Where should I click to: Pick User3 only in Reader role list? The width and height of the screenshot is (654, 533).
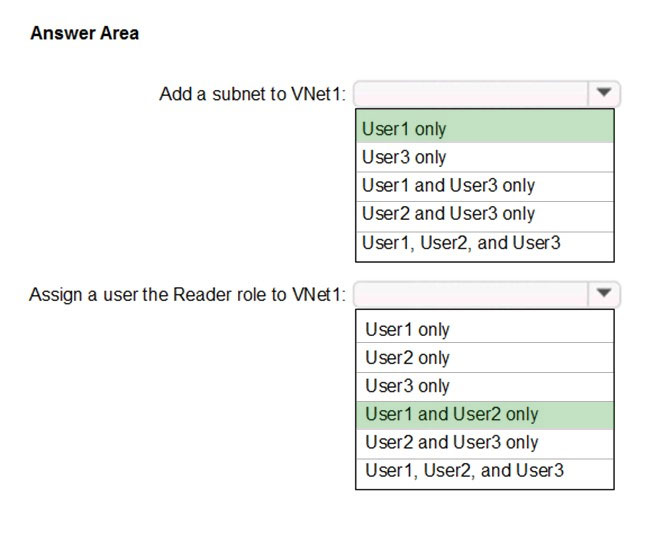pos(485,387)
